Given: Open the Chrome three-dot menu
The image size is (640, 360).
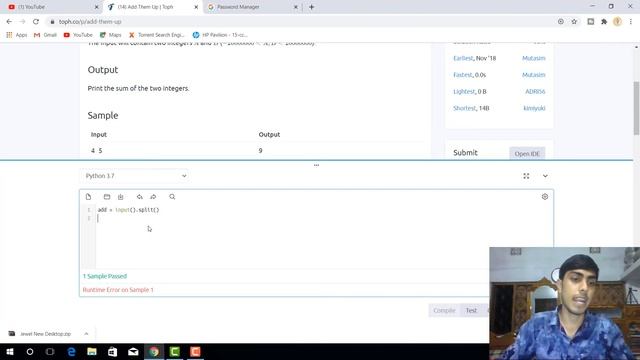Looking at the screenshot, I should pyautogui.click(x=631, y=22).
